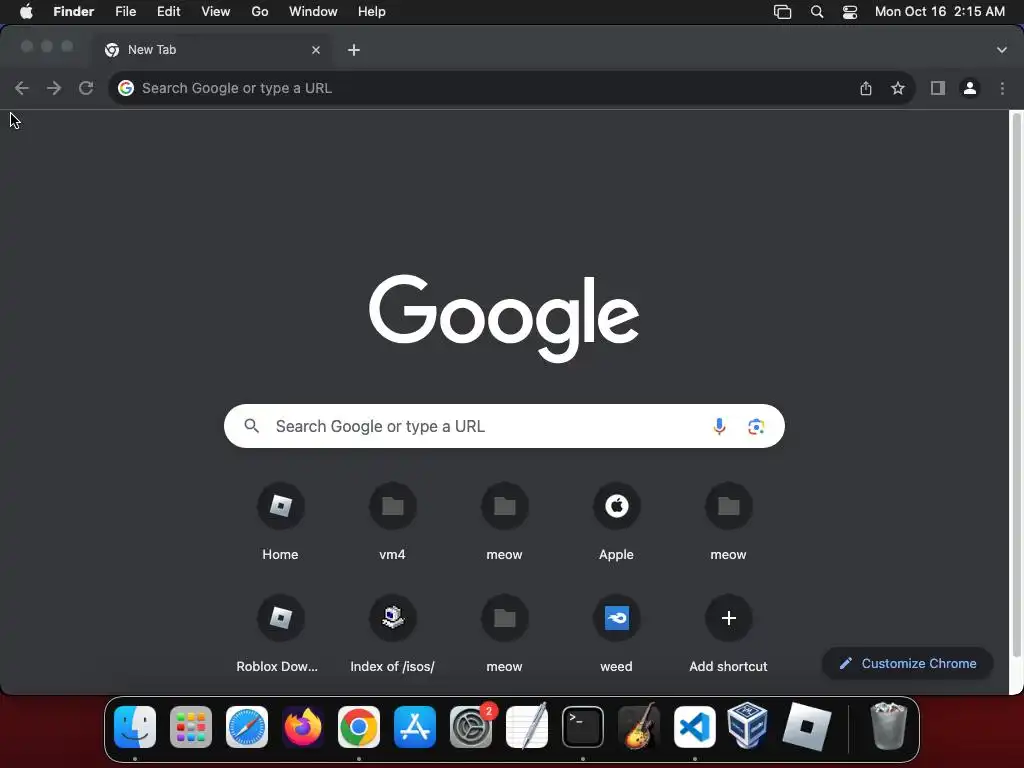Share this page via share icon
The image size is (1024, 768).
(866, 88)
